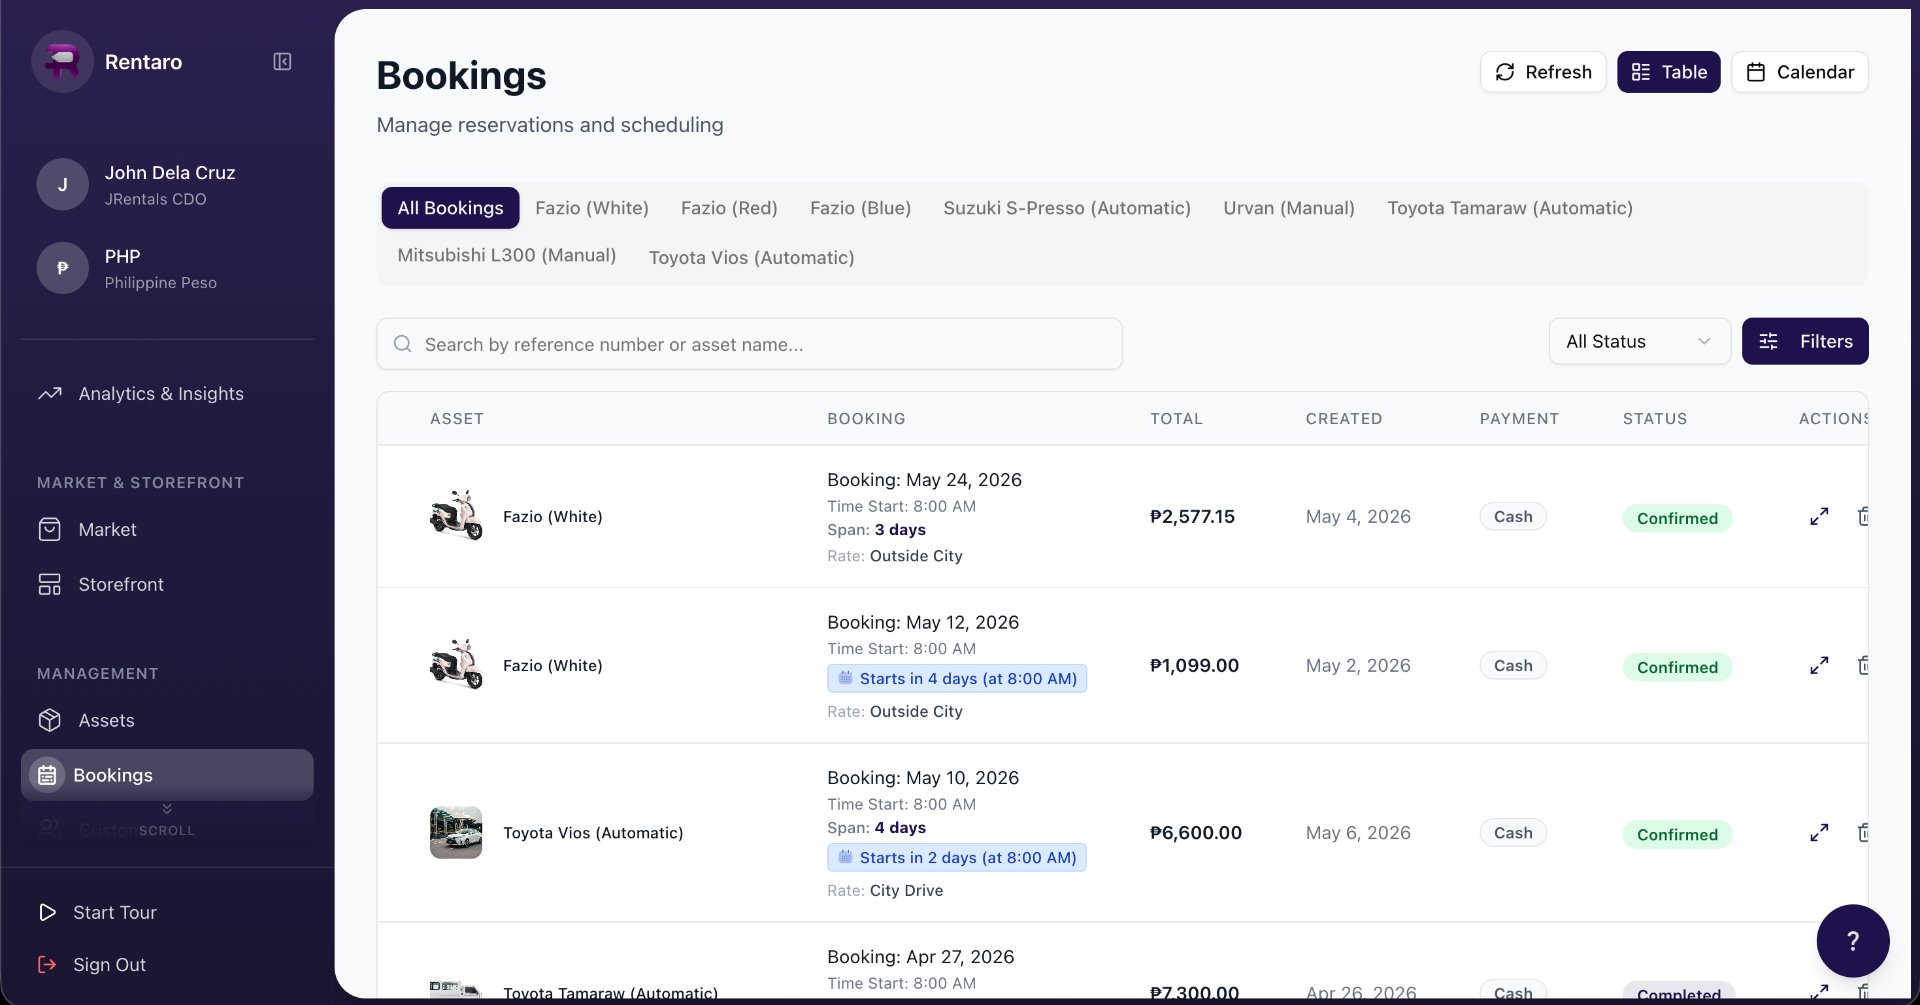Click scooter thumbnail of May 24 booking
The image size is (1920, 1005).
click(456, 516)
